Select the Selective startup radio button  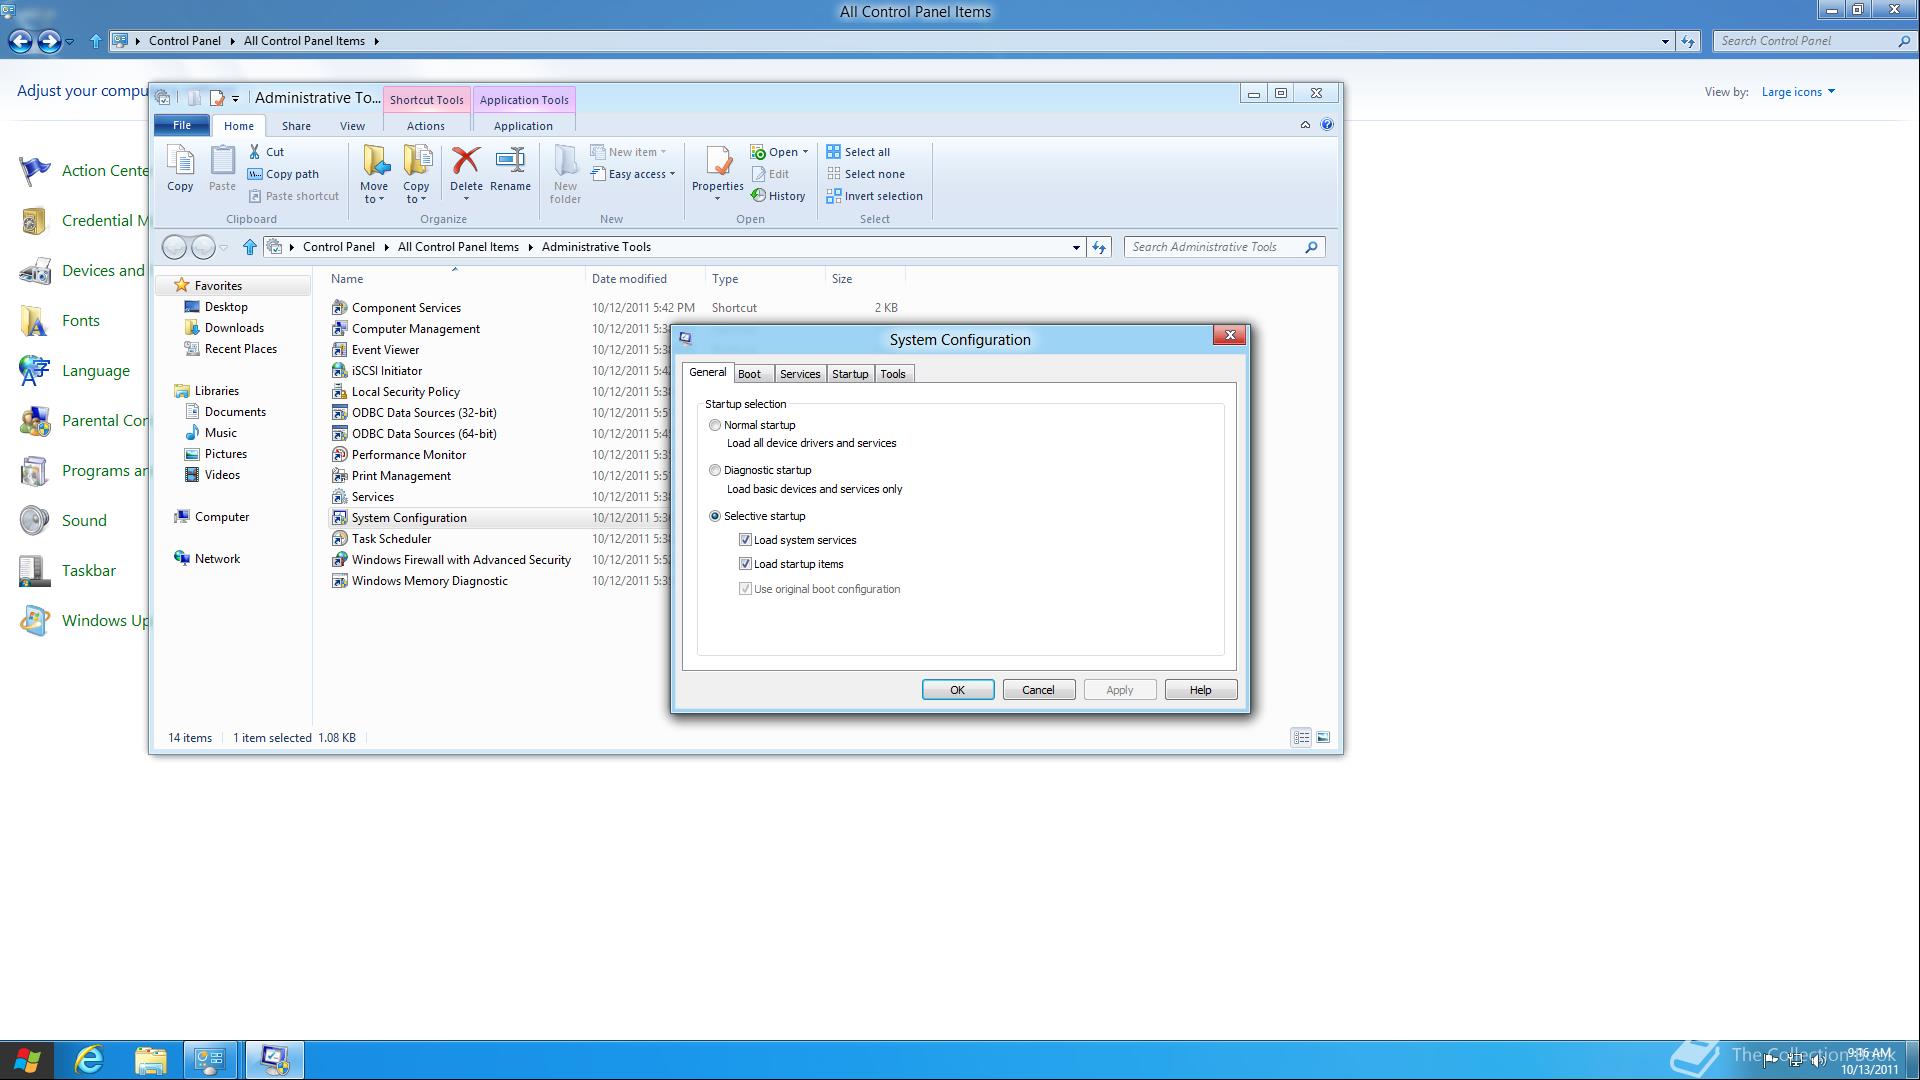pyautogui.click(x=715, y=516)
